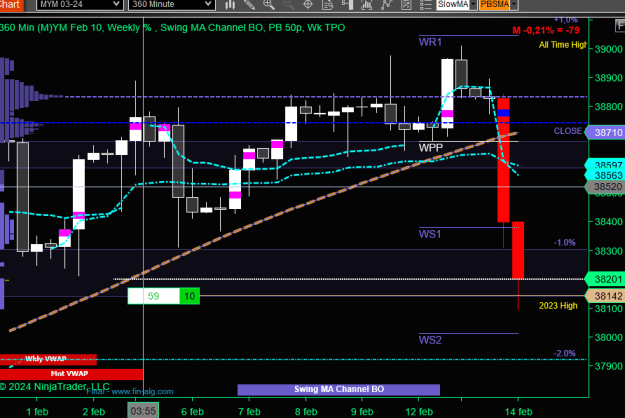Viewport: 625px width, 418px height.
Task: Open the Chart tab
Action: (x=11, y=5)
